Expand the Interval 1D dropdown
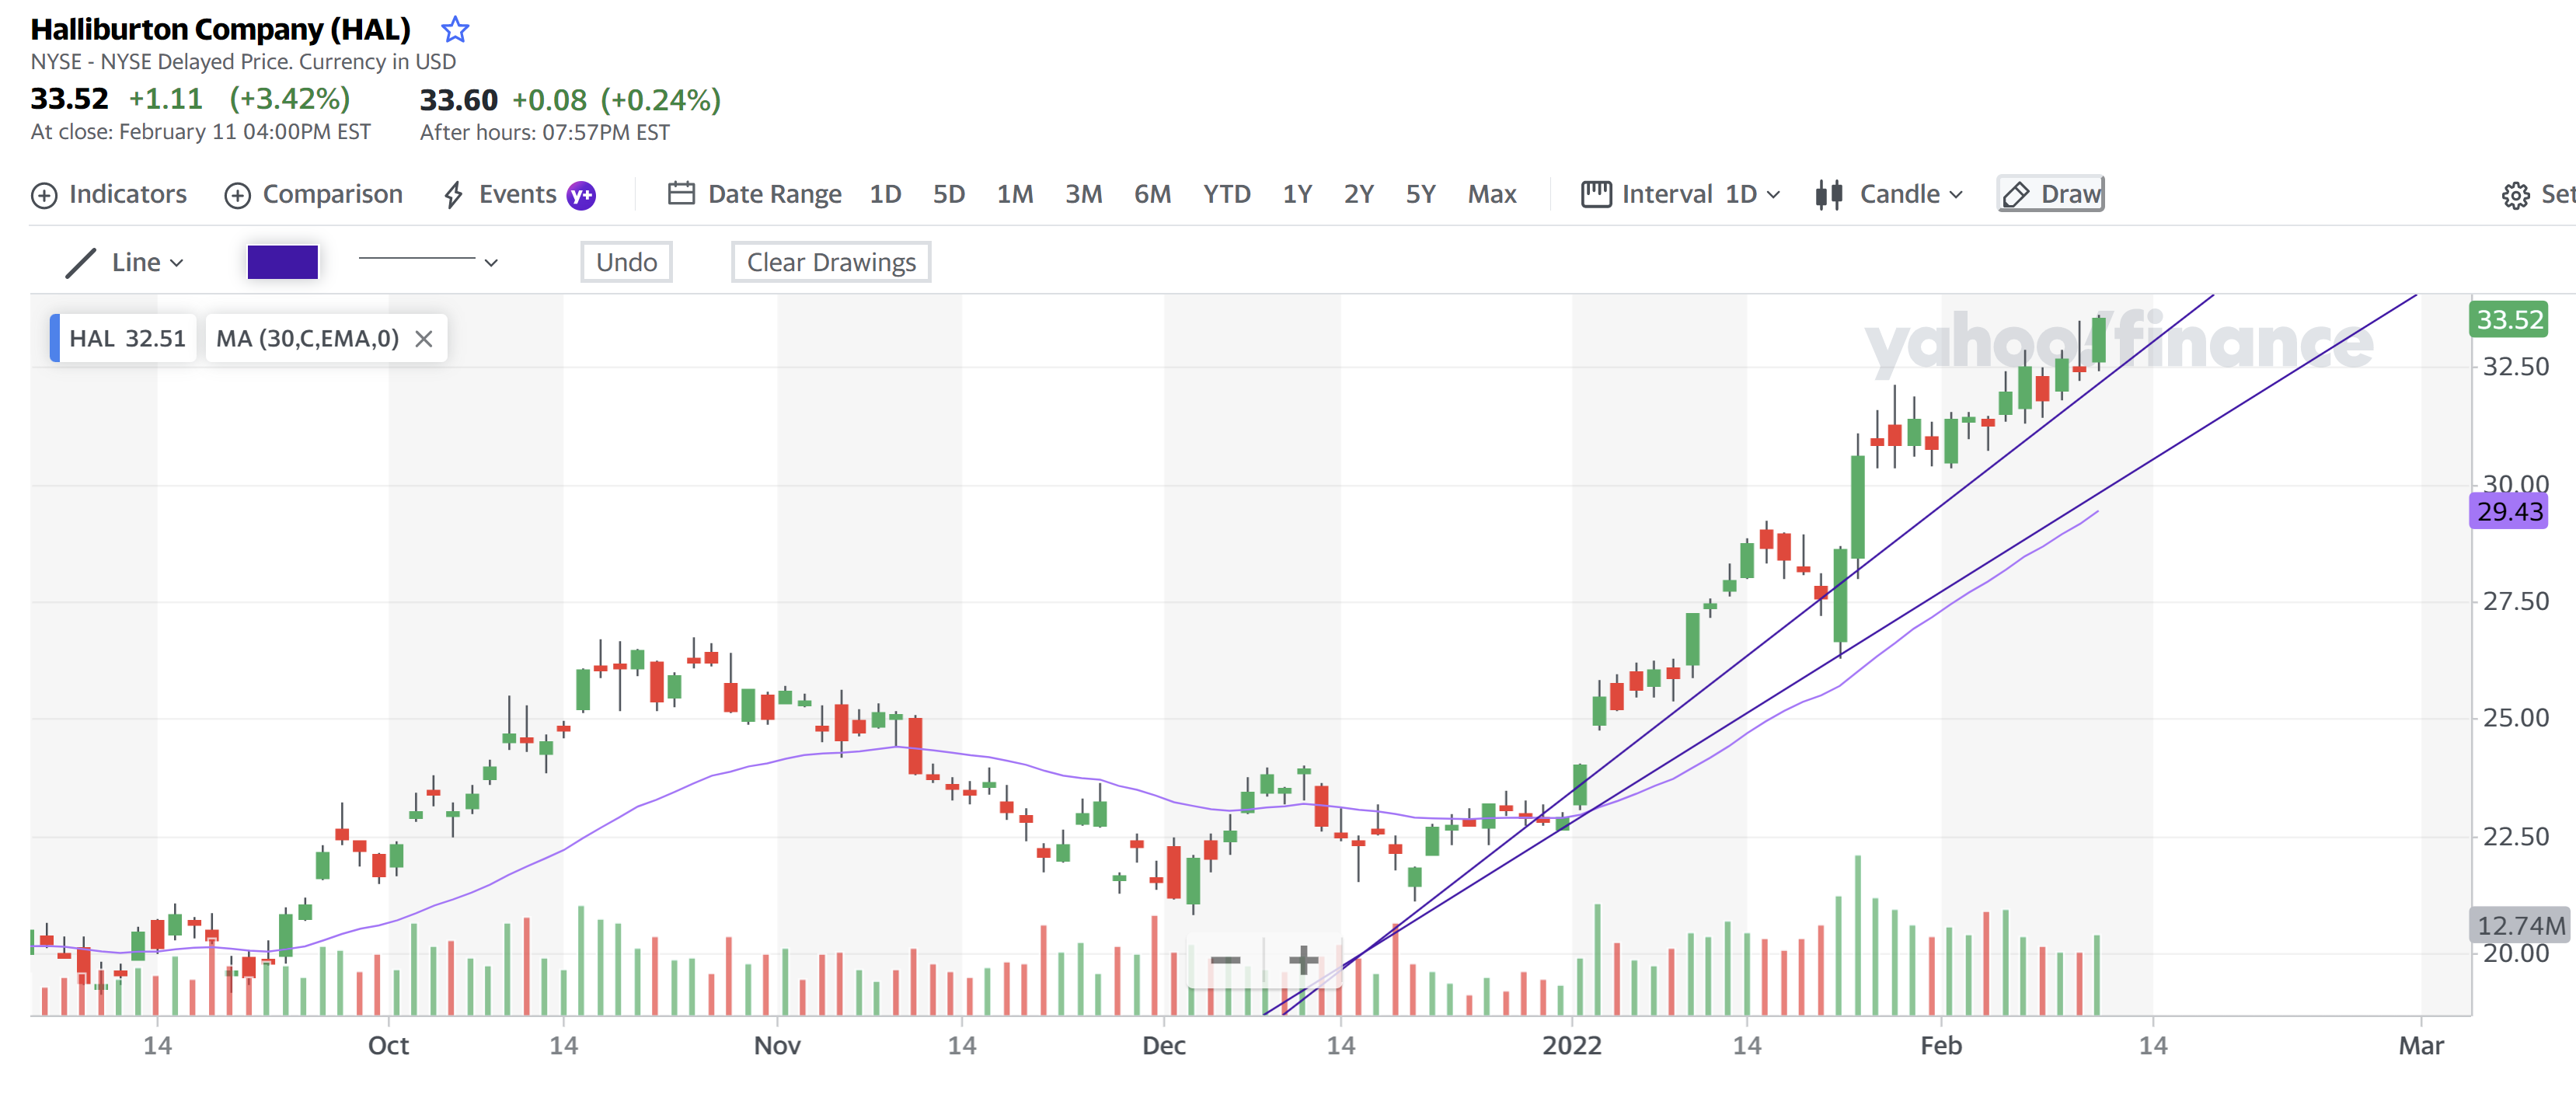The height and width of the screenshot is (1094, 2576). [1681, 194]
